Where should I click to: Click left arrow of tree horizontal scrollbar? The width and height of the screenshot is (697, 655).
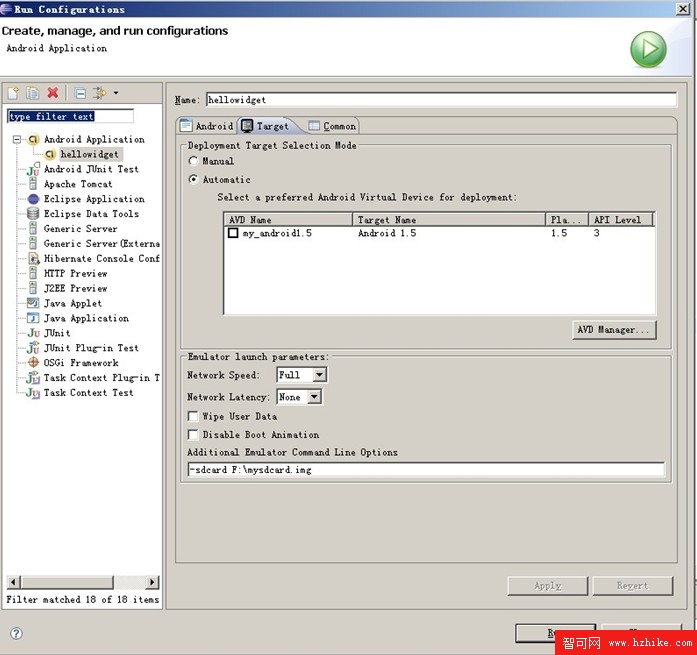pyautogui.click(x=13, y=582)
